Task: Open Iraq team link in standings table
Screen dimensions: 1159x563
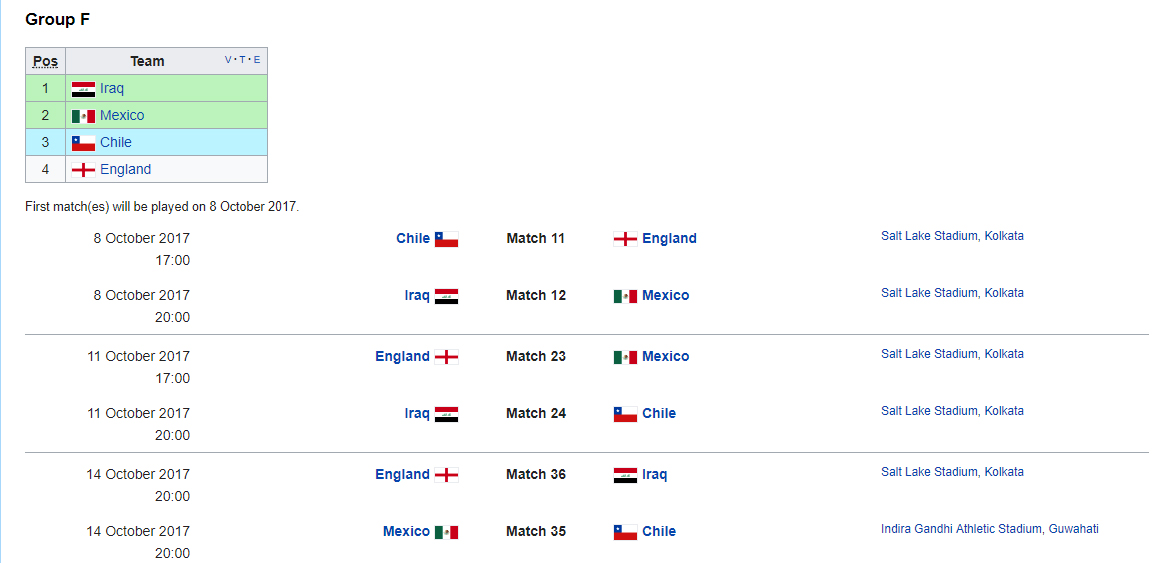Action: coord(112,89)
